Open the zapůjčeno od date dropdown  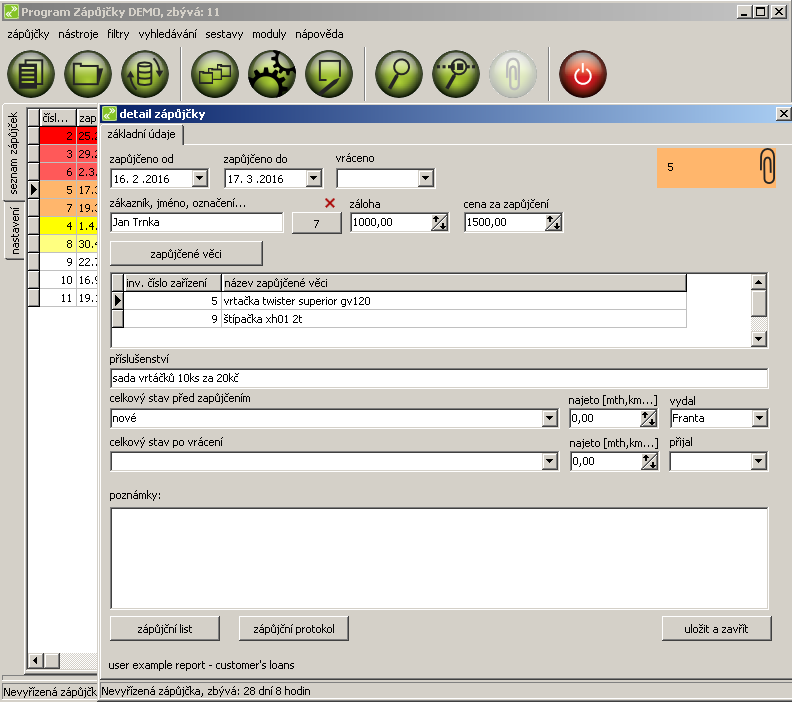tap(200, 178)
